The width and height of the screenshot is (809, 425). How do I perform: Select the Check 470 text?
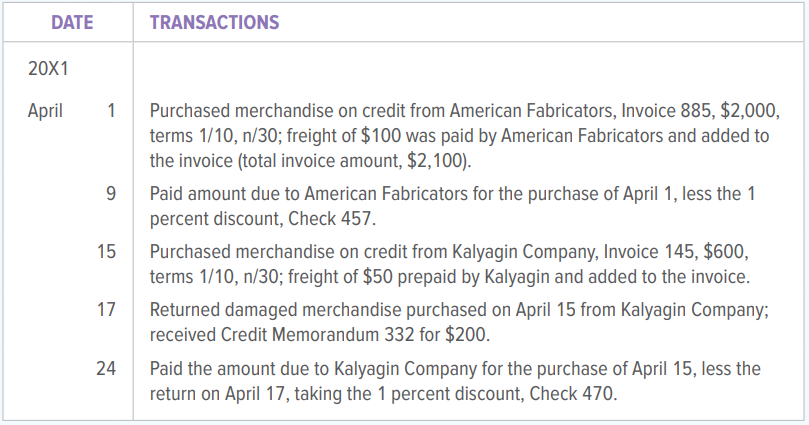tap(573, 394)
